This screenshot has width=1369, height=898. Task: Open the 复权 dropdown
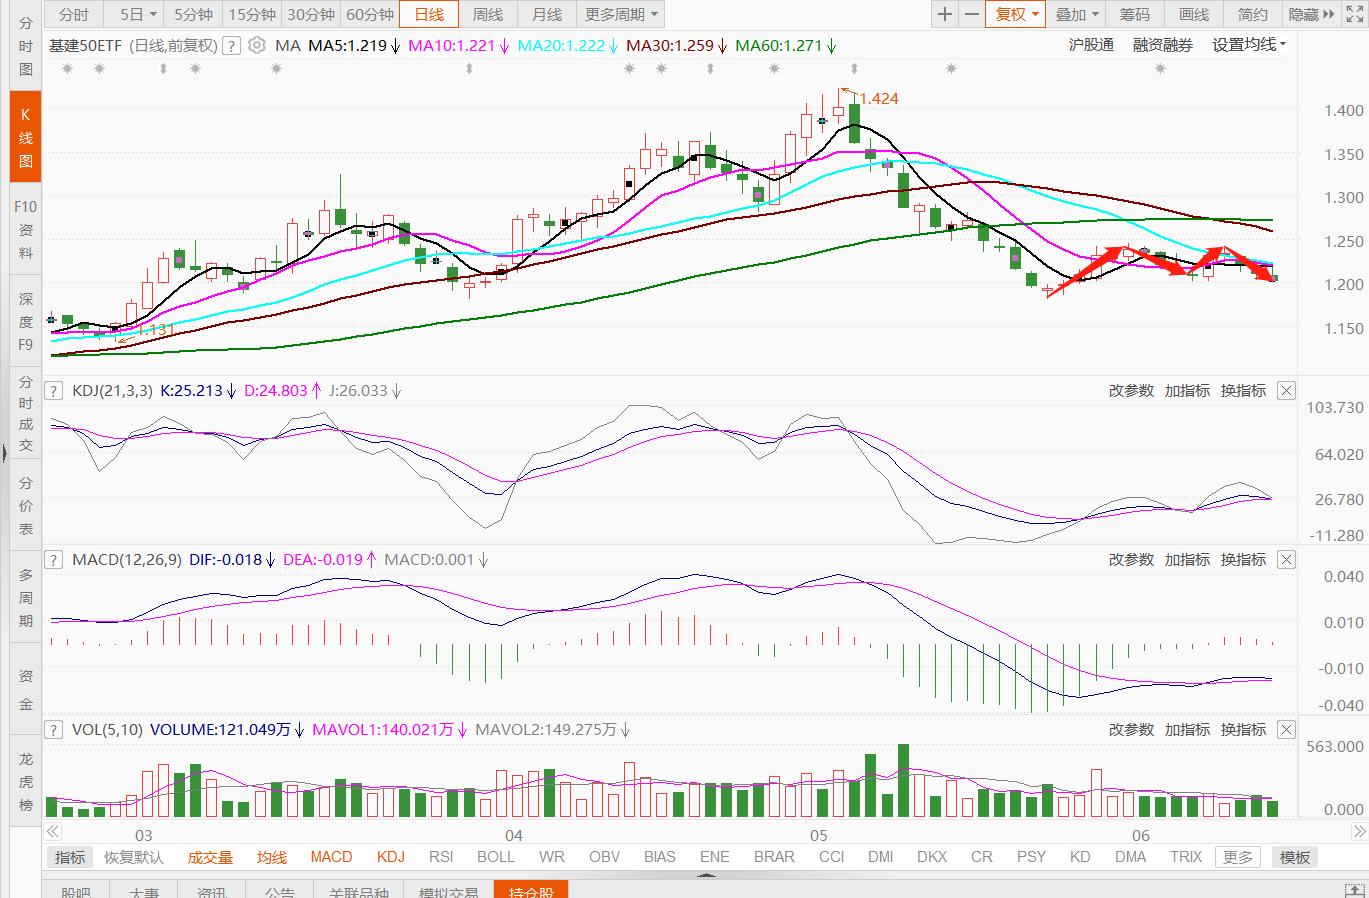pyautogui.click(x=1015, y=14)
